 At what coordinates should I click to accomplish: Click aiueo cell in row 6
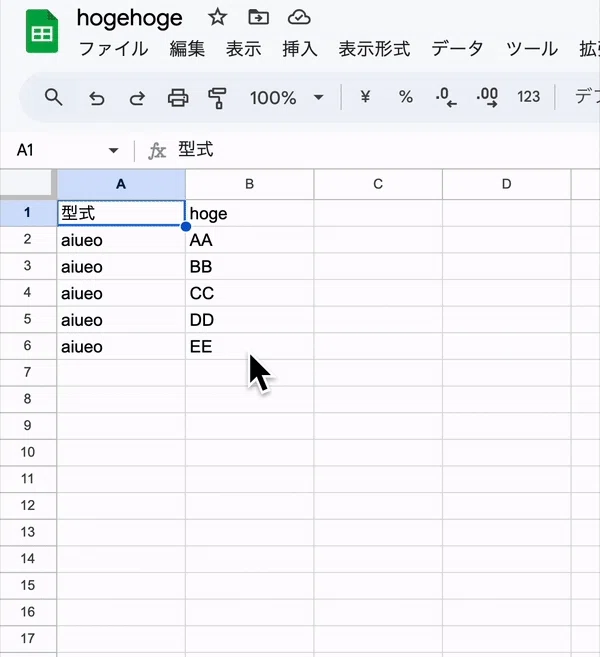(x=121, y=347)
